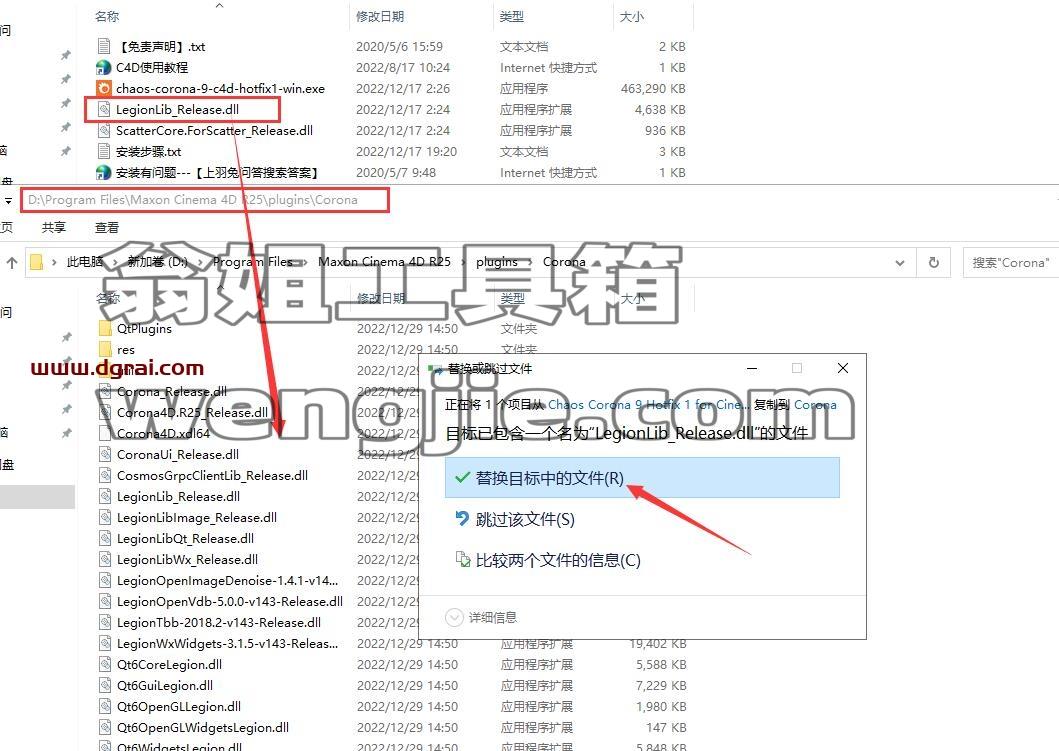Image resolution: width=1059 pixels, height=751 pixels.
Task: Follow the Corona destination link in dialog
Action: (x=815, y=405)
